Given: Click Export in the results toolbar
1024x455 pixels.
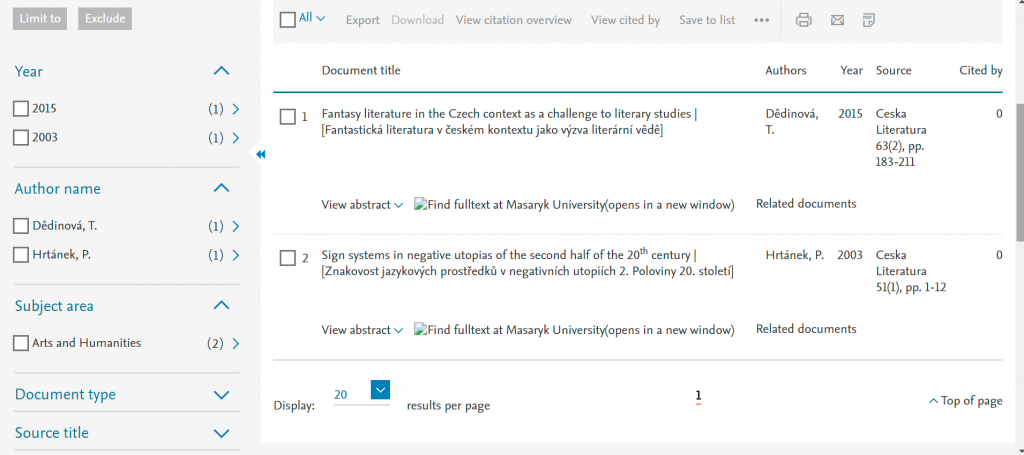Looking at the screenshot, I should [362, 20].
